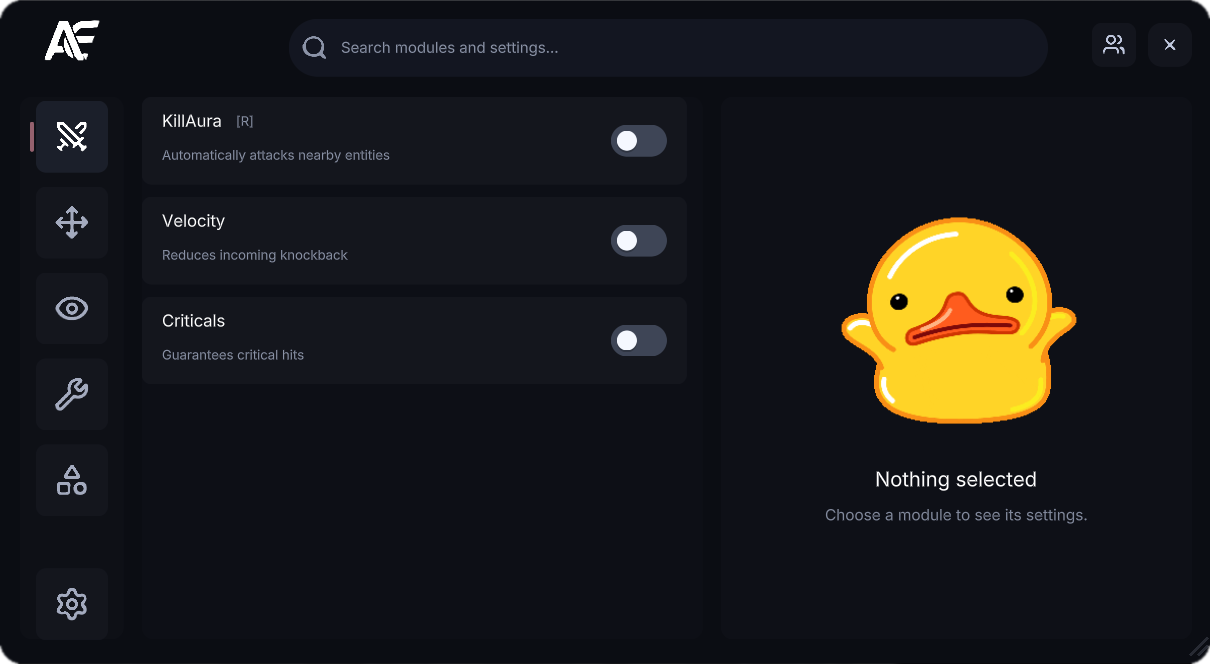Enable the Velocity toggle
Screen dimensions: 1210x664
pos(639,241)
